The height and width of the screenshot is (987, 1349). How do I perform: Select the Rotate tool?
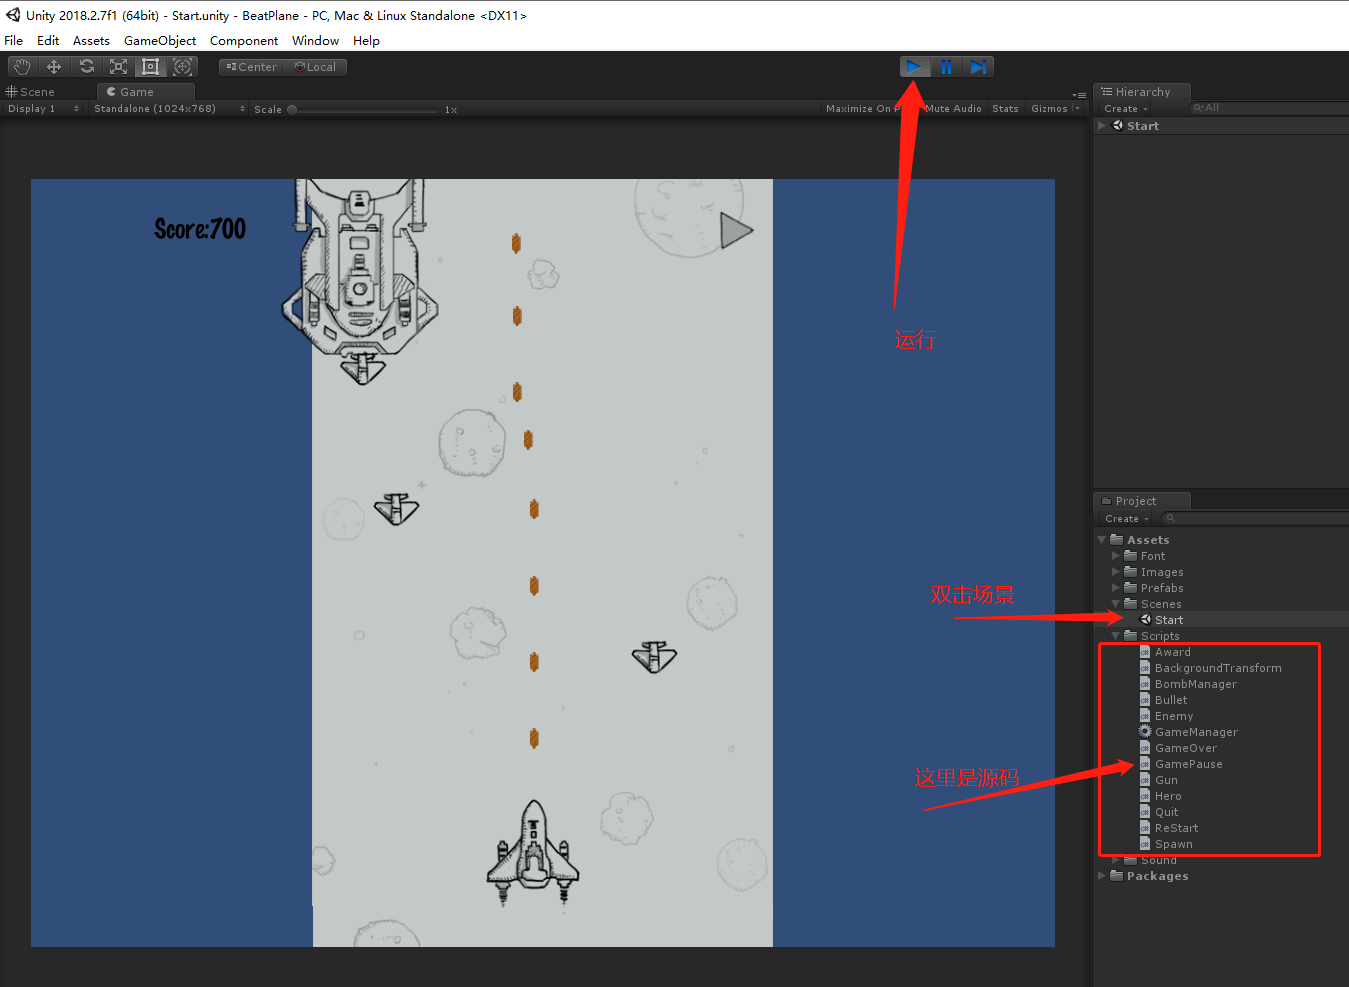tap(87, 67)
